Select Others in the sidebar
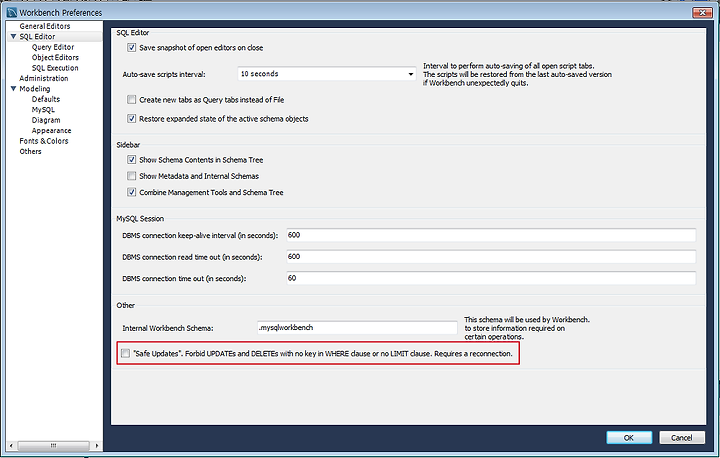Viewport: 720px width, 458px height. coord(30,152)
